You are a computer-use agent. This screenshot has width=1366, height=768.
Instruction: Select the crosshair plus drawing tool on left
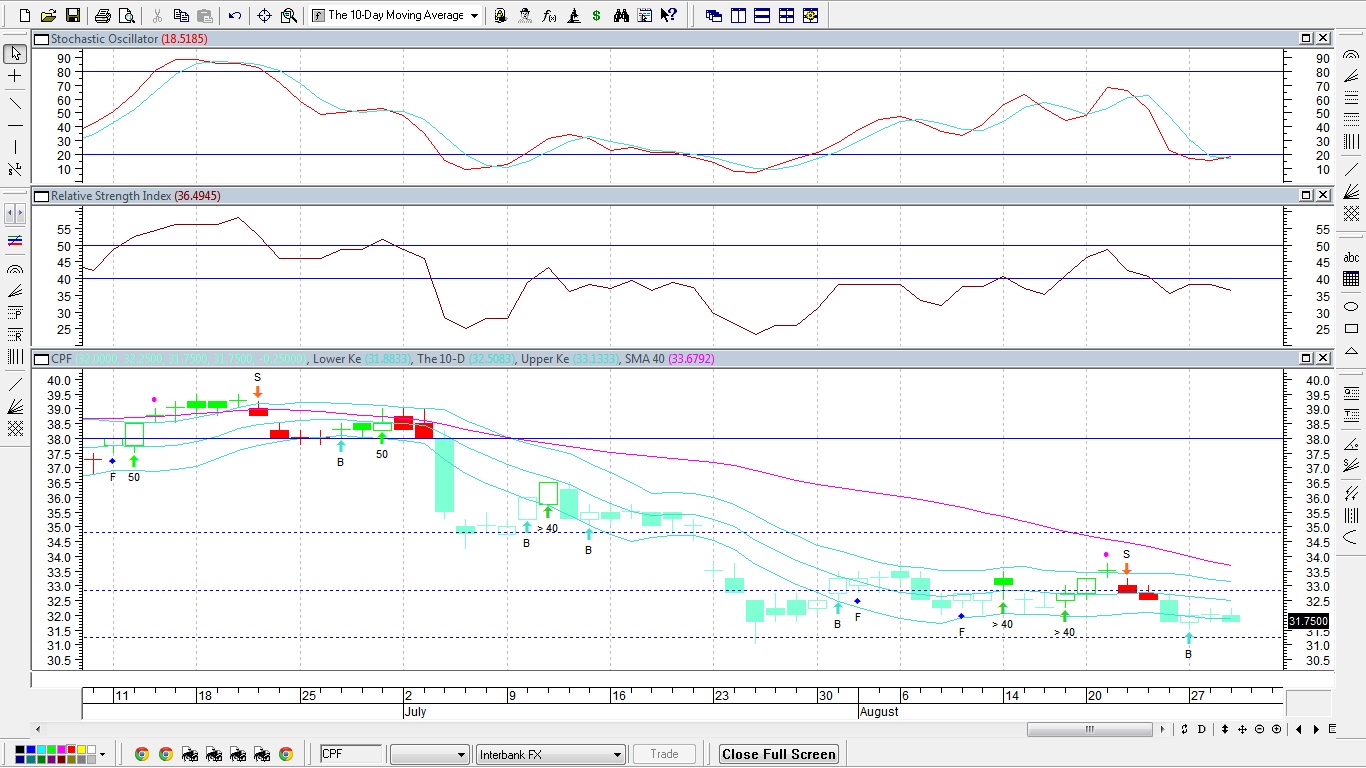pos(15,76)
